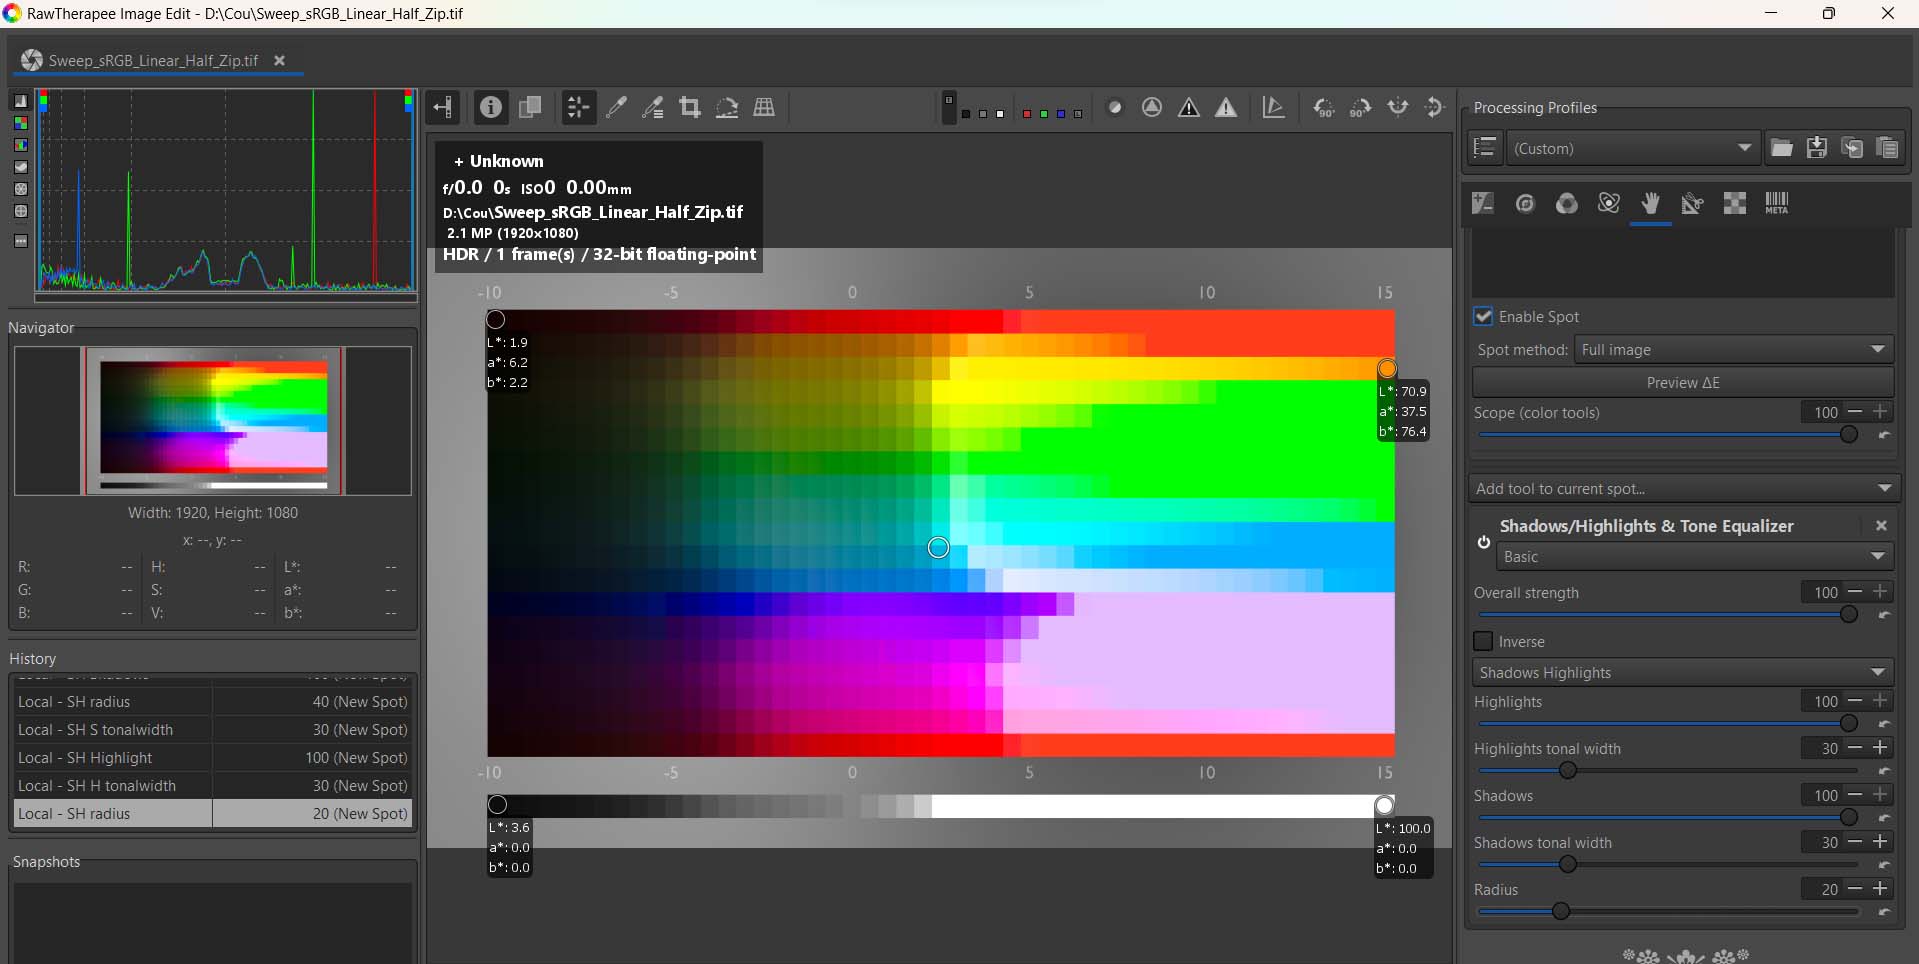Open the Metadata tab

[x=1775, y=203]
